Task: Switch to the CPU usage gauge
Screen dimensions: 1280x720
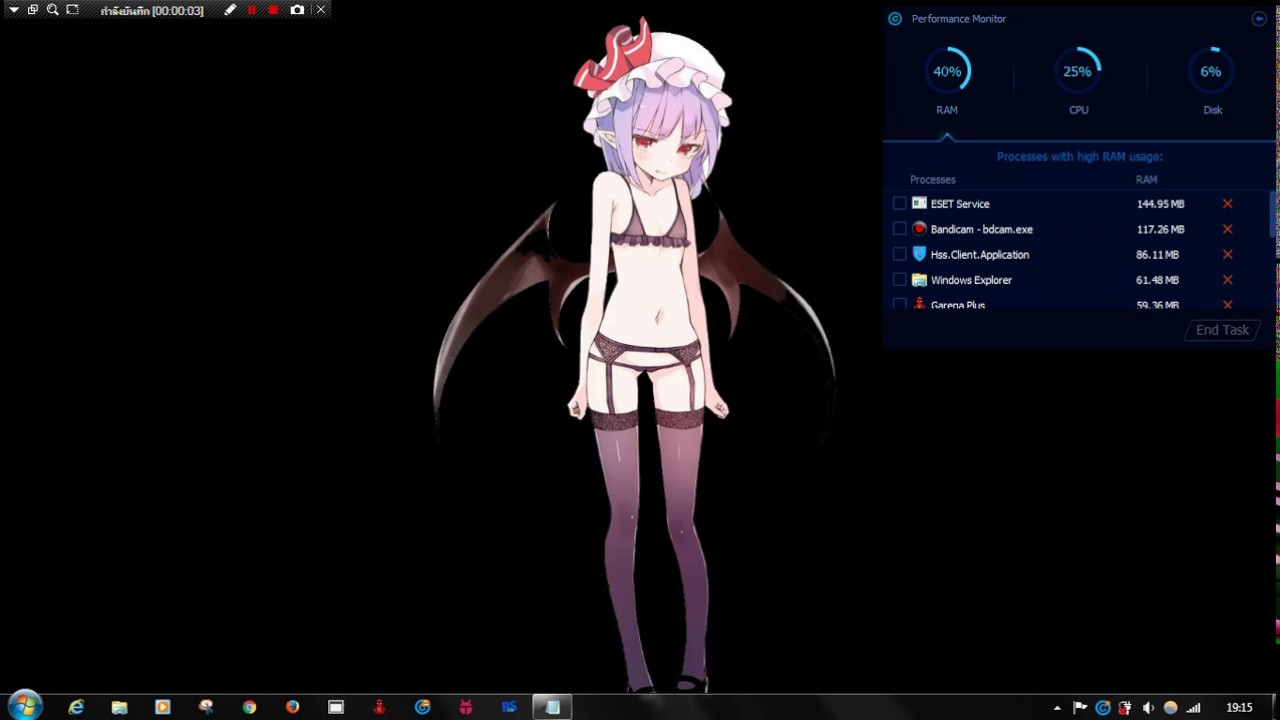Action: 1078,72
